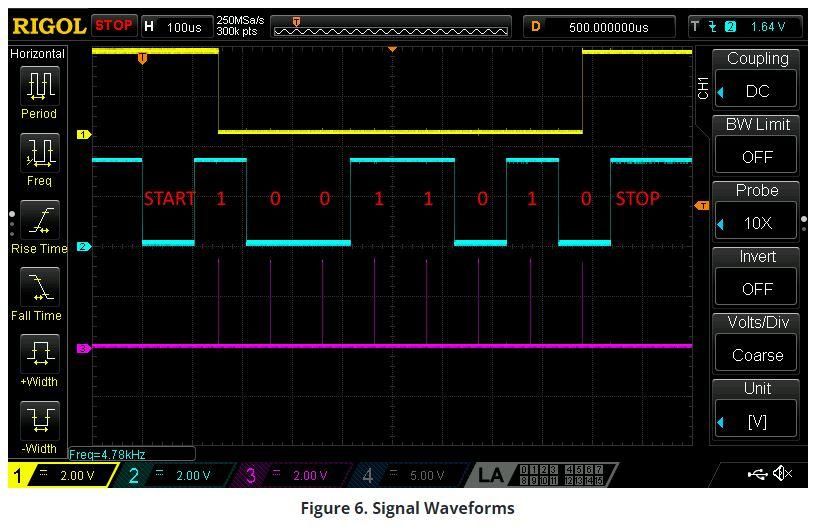Click the red STOP status indicator
The width and height of the screenshot is (818, 531).
click(114, 25)
